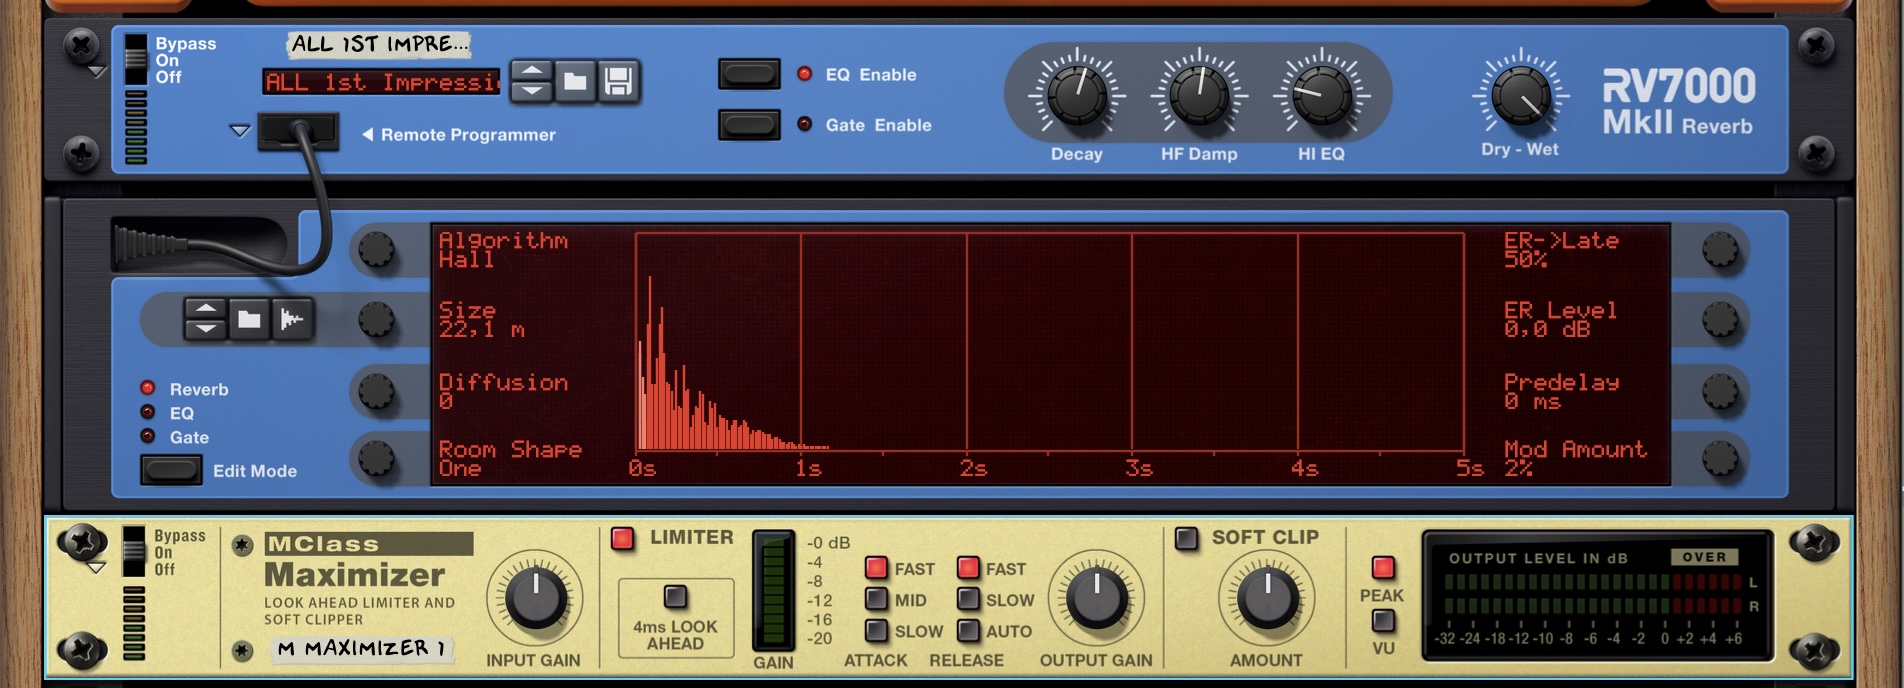The width and height of the screenshot is (1904, 688).
Task: Select FAST attack mode
Action: pos(876,568)
